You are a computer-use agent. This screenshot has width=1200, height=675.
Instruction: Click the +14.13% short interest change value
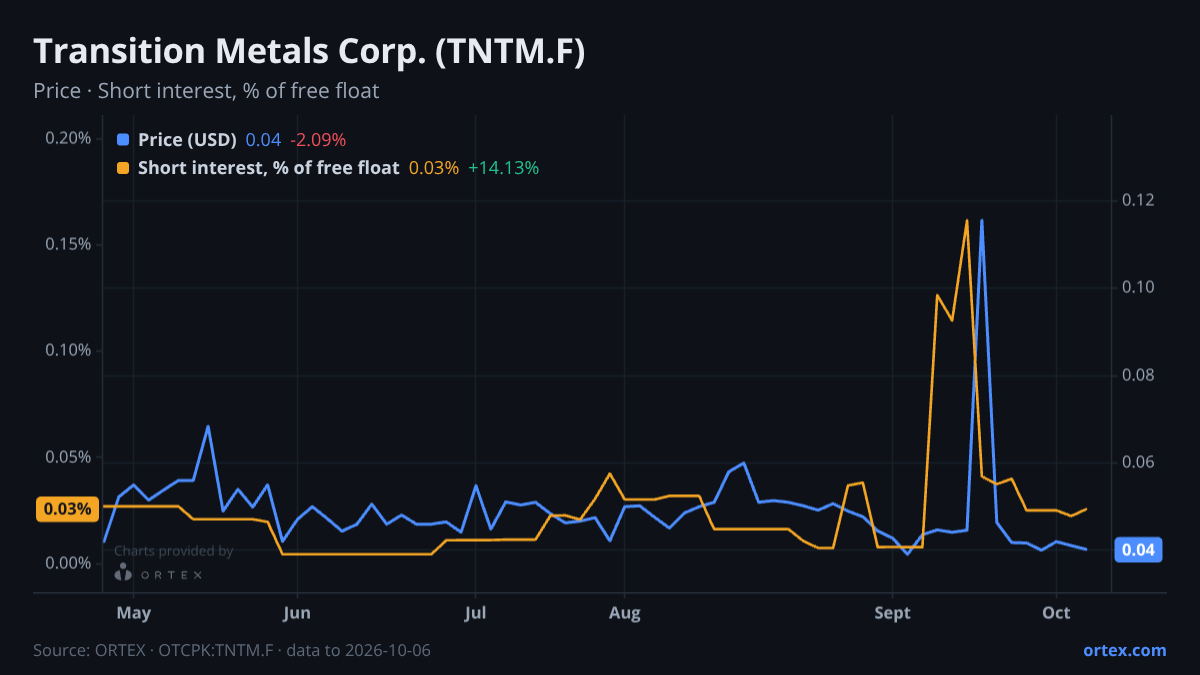point(504,168)
